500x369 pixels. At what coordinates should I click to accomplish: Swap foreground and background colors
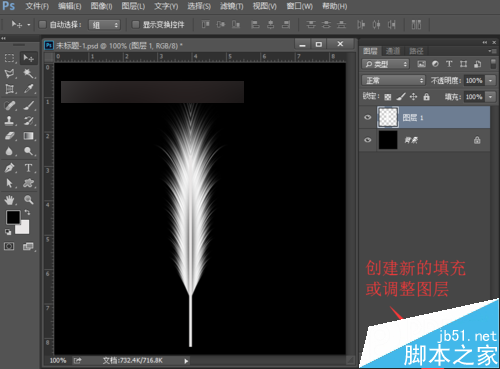(27, 212)
